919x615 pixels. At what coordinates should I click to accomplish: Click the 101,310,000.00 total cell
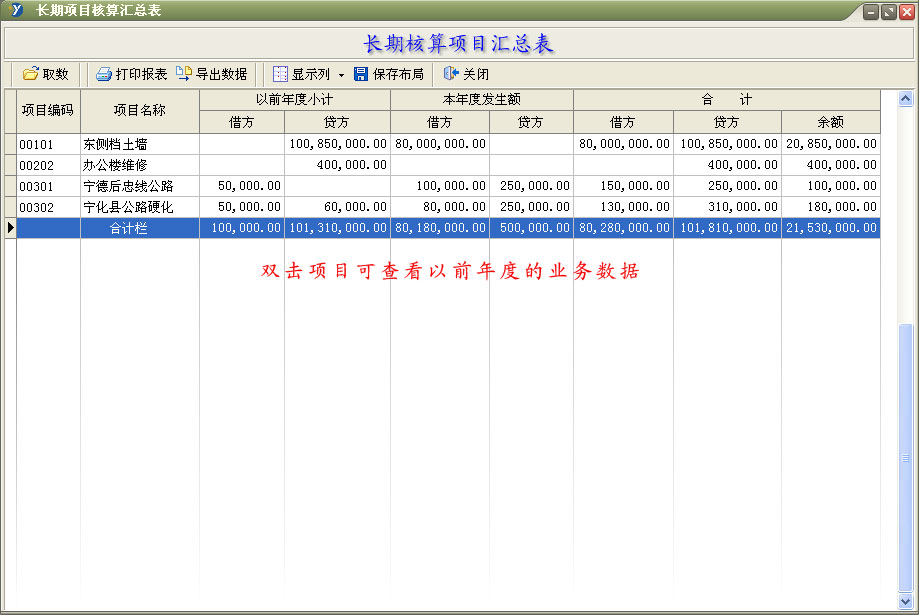click(338, 228)
